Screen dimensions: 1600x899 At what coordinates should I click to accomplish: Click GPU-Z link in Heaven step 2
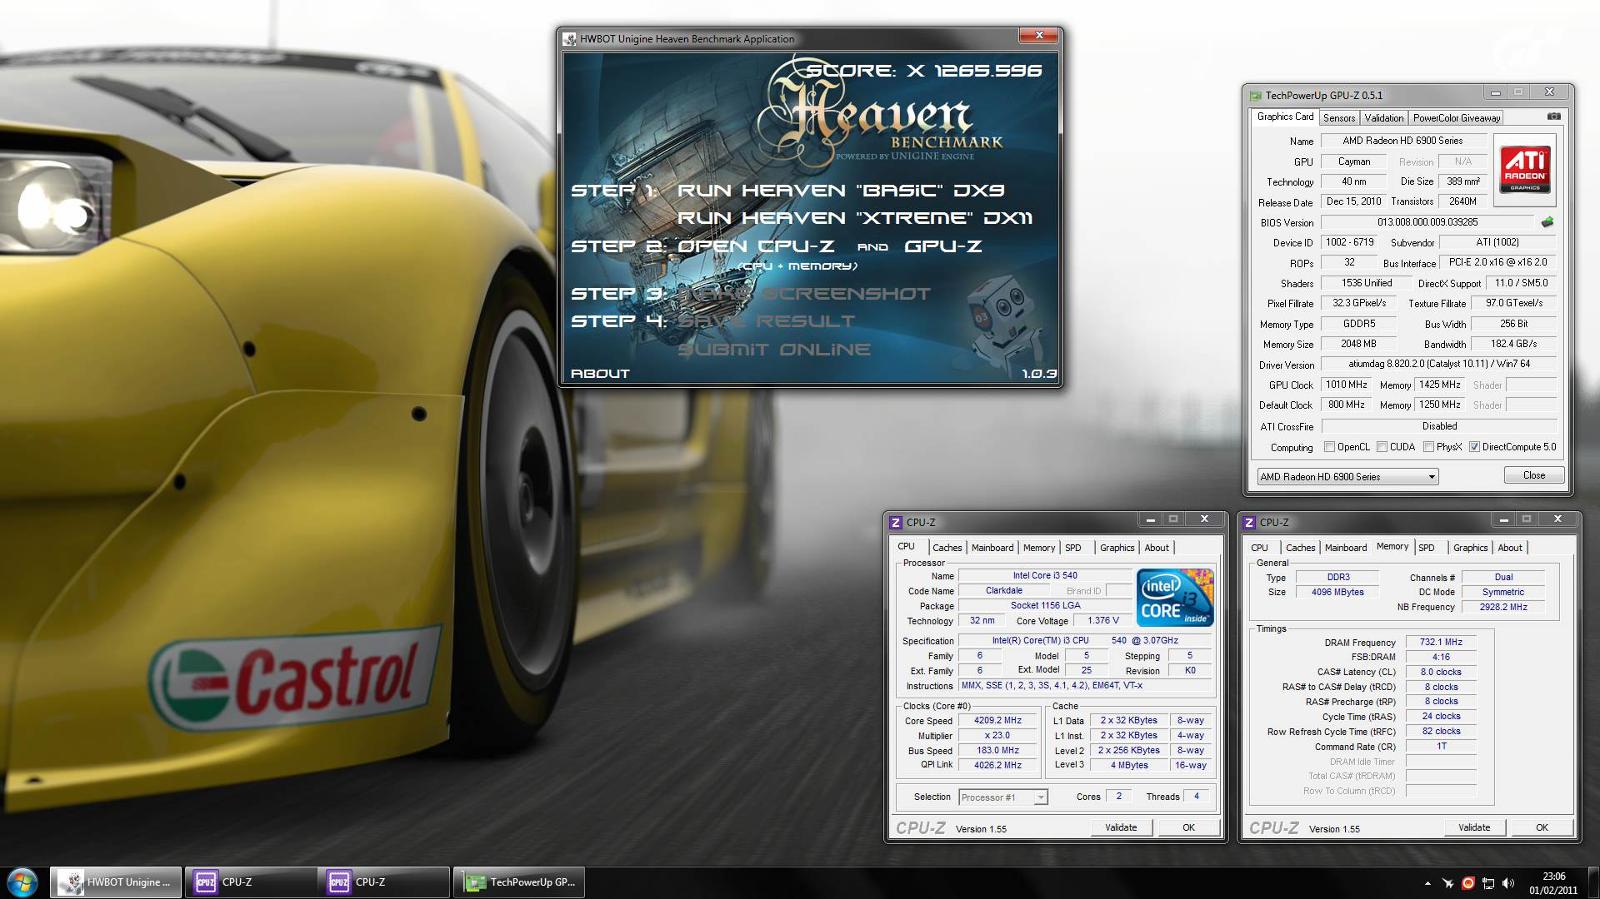tap(943, 246)
